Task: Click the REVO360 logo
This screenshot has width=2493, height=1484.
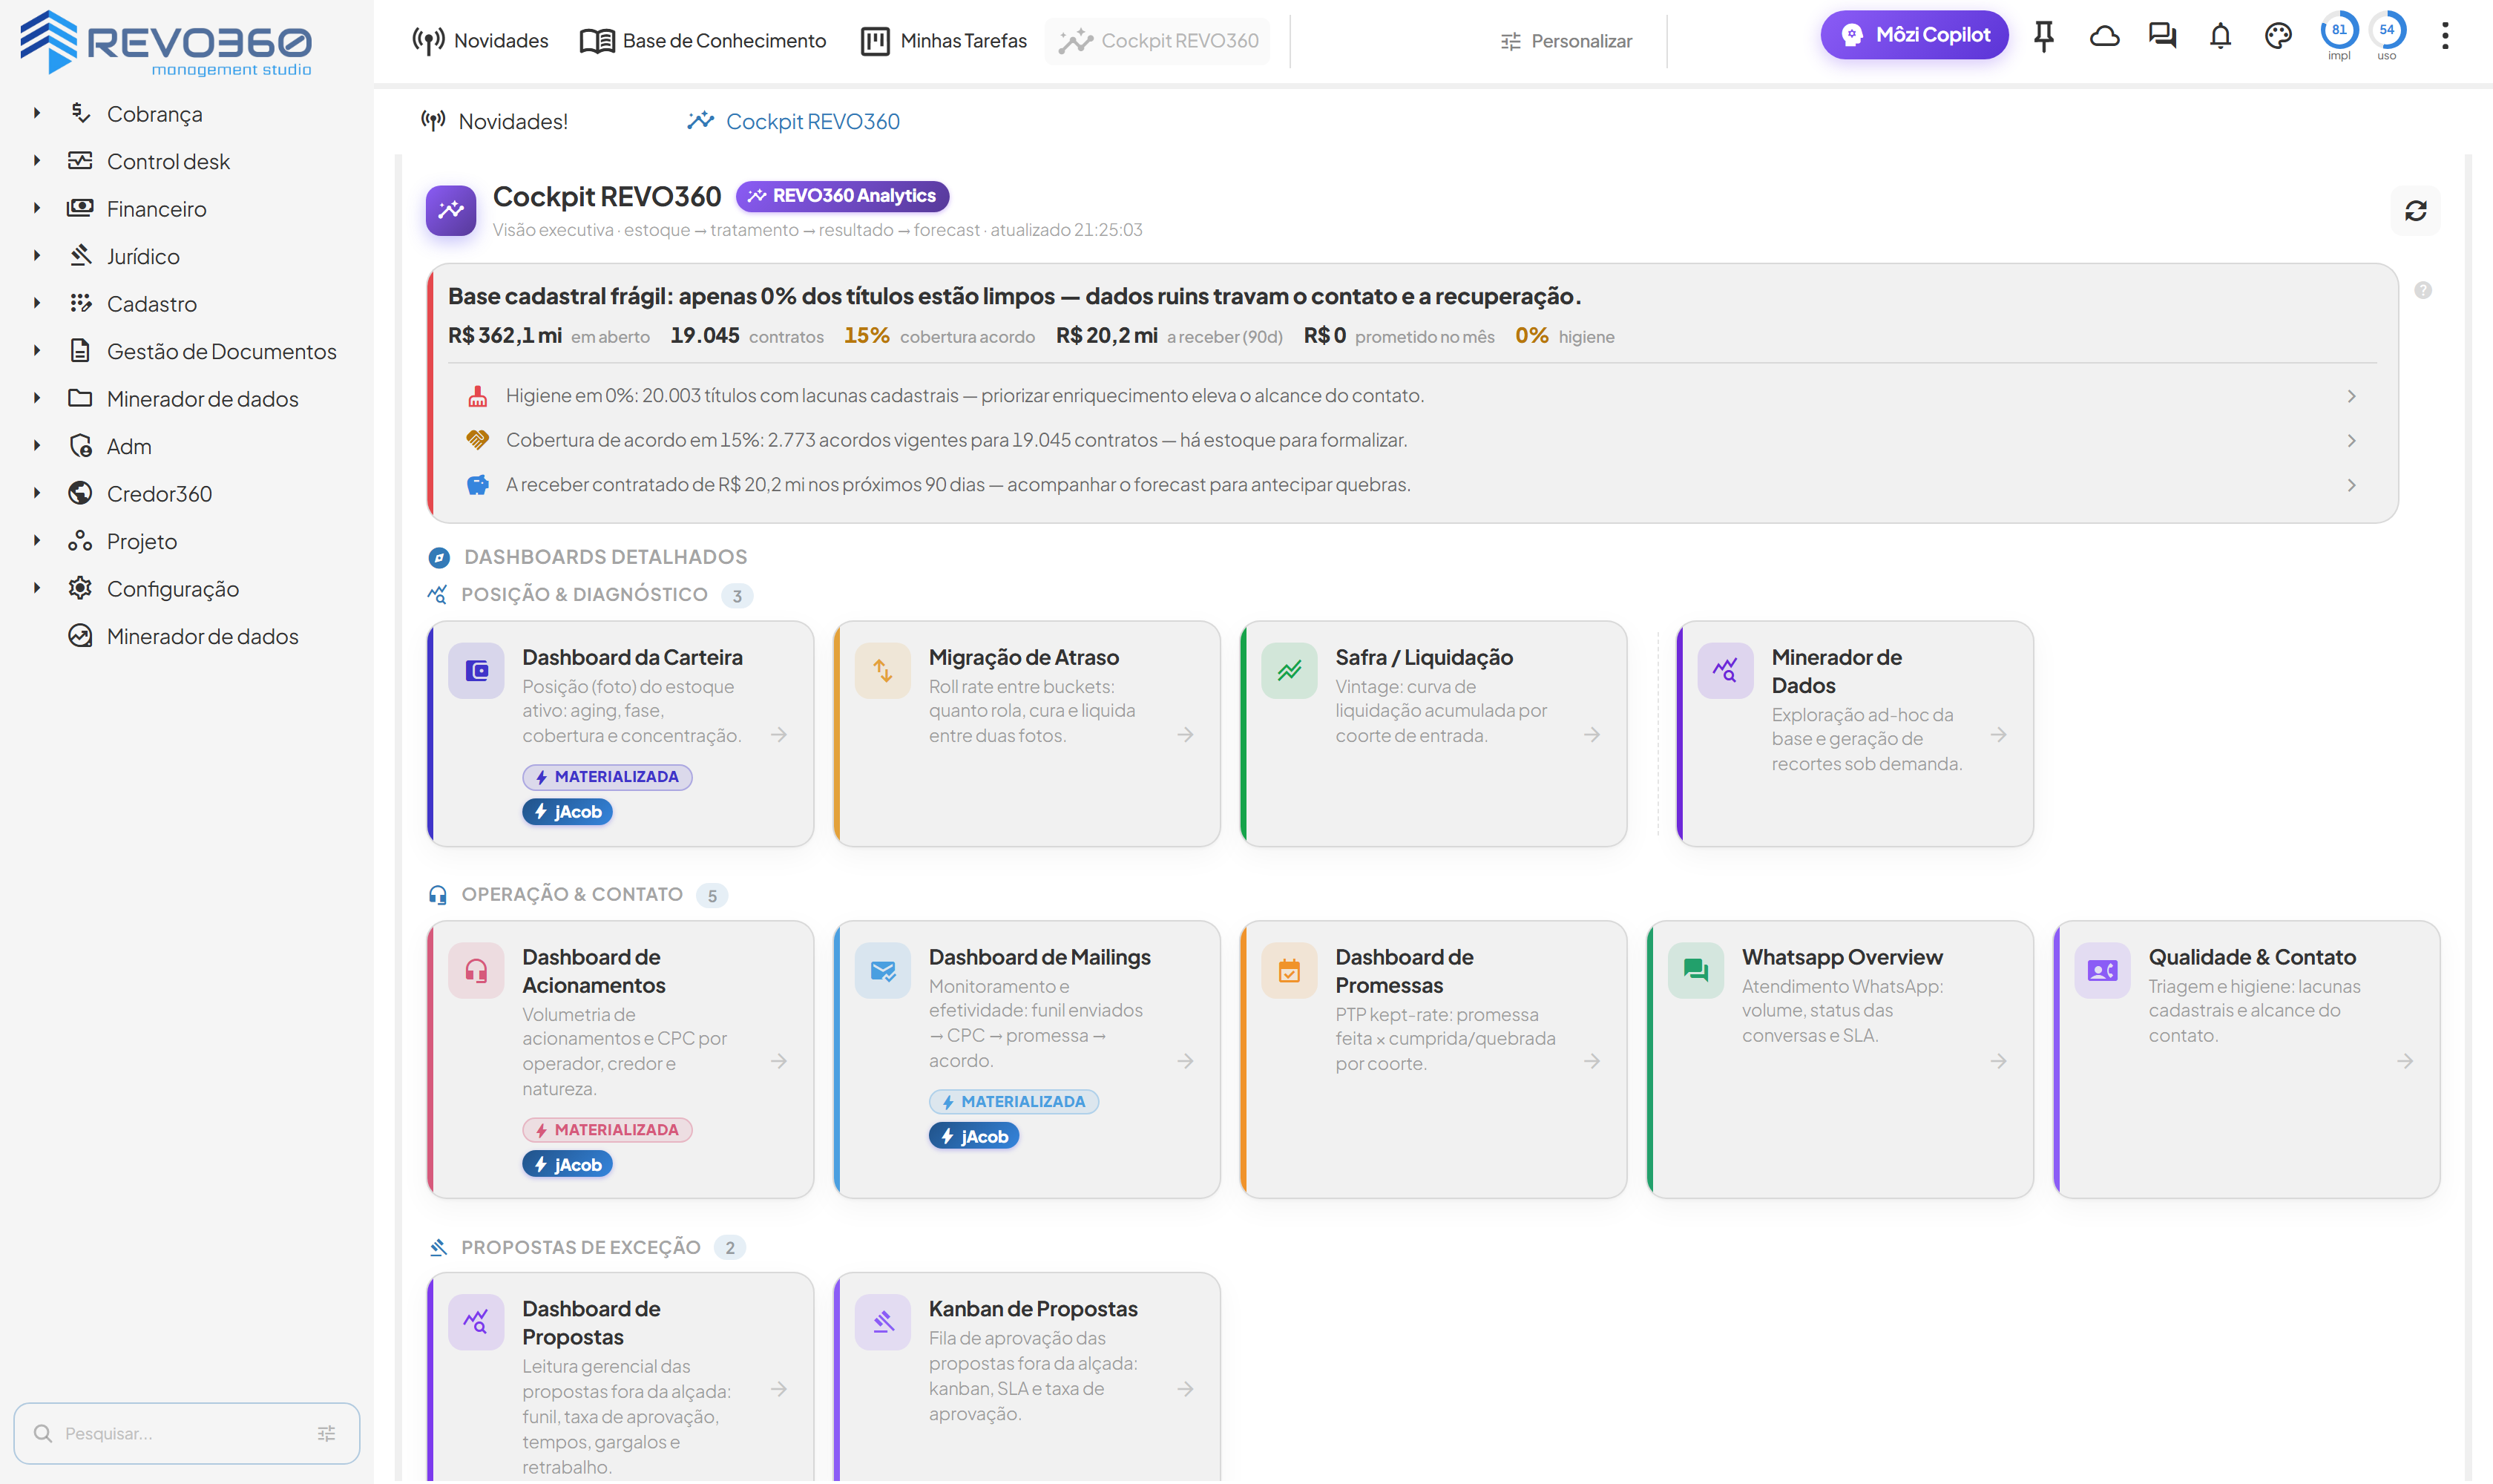Action: pyautogui.click(x=166, y=42)
